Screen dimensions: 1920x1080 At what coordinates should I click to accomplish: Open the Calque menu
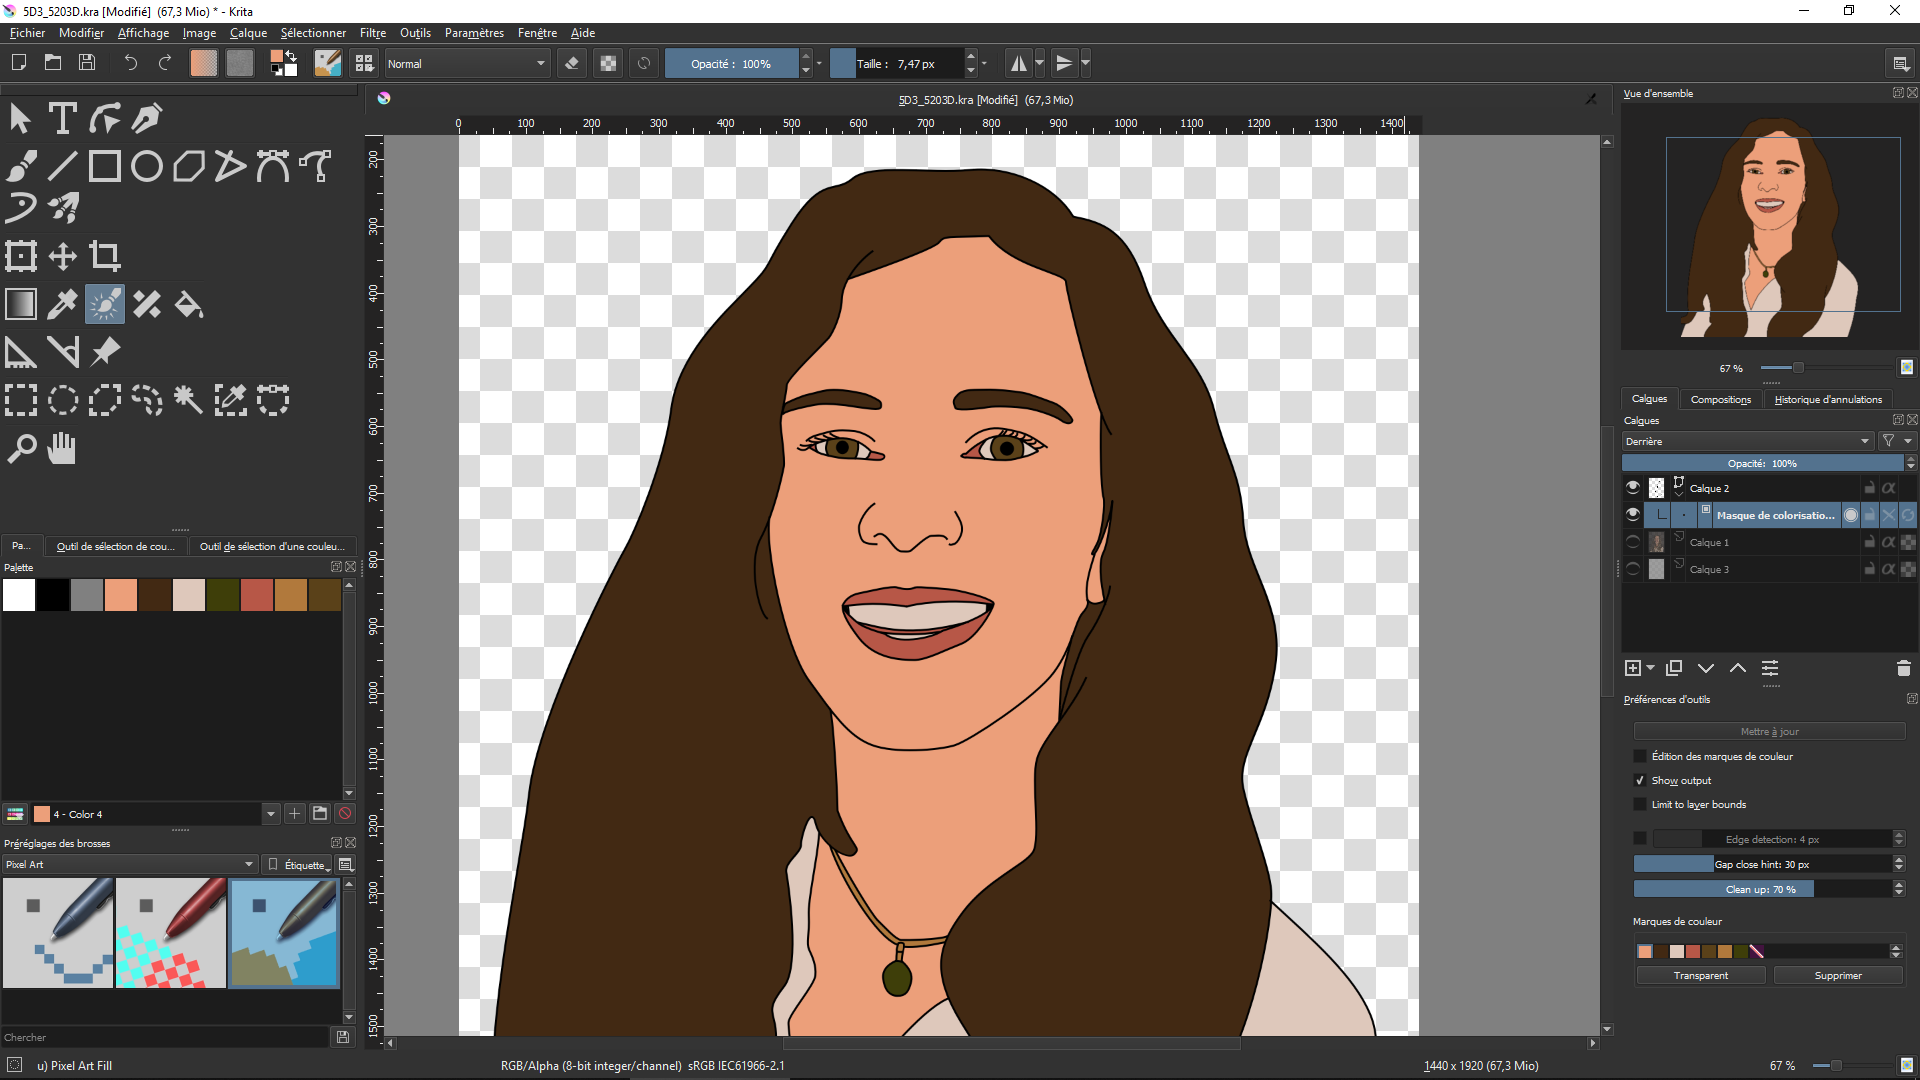click(248, 33)
